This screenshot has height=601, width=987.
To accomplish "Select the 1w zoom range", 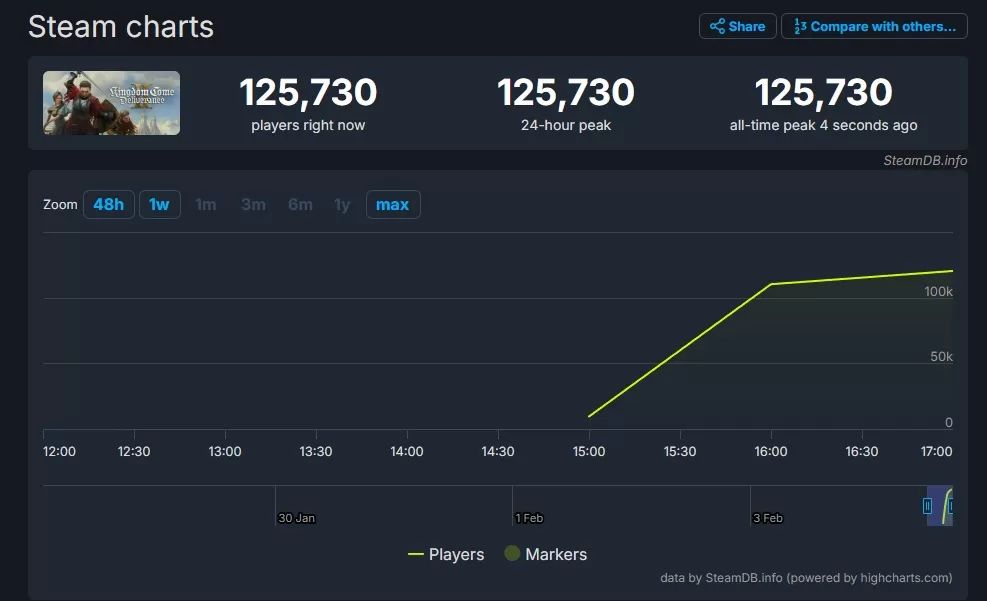I will [159, 205].
